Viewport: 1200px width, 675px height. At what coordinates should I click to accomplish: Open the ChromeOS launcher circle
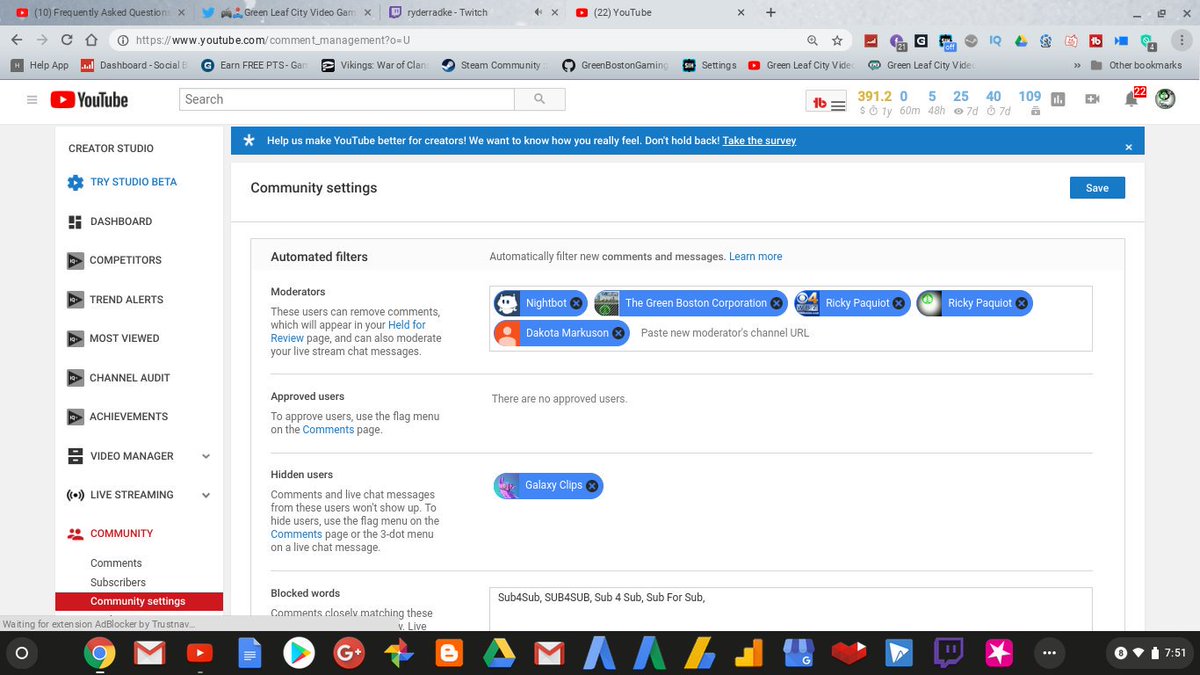point(22,653)
